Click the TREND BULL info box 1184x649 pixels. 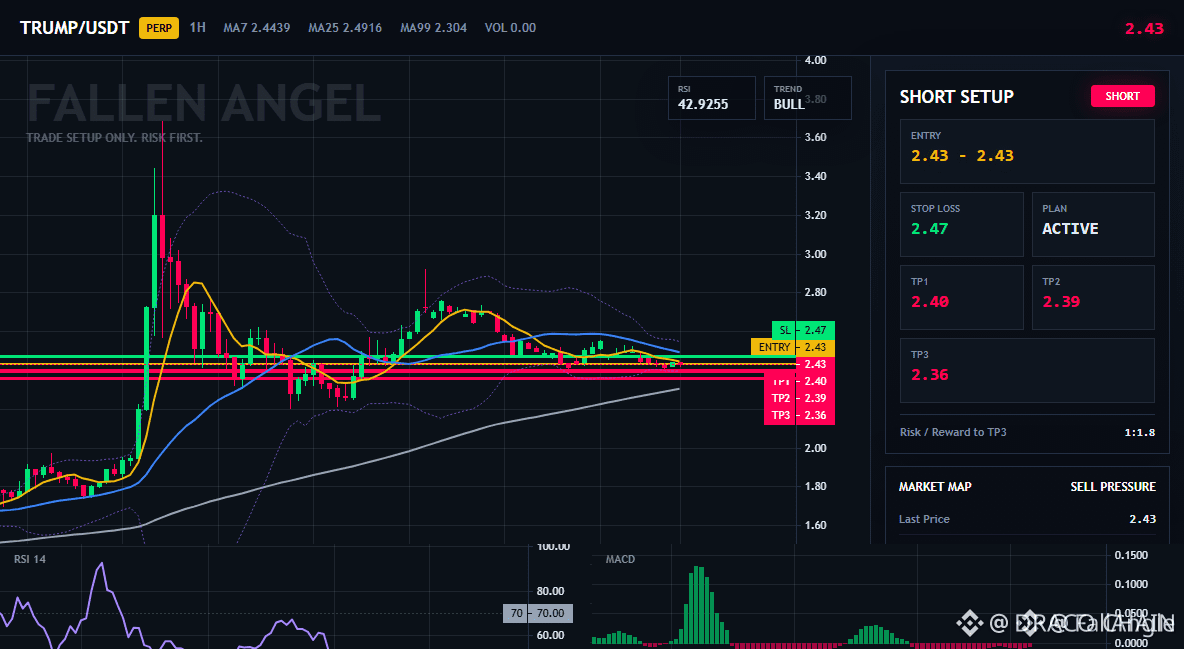tap(807, 97)
